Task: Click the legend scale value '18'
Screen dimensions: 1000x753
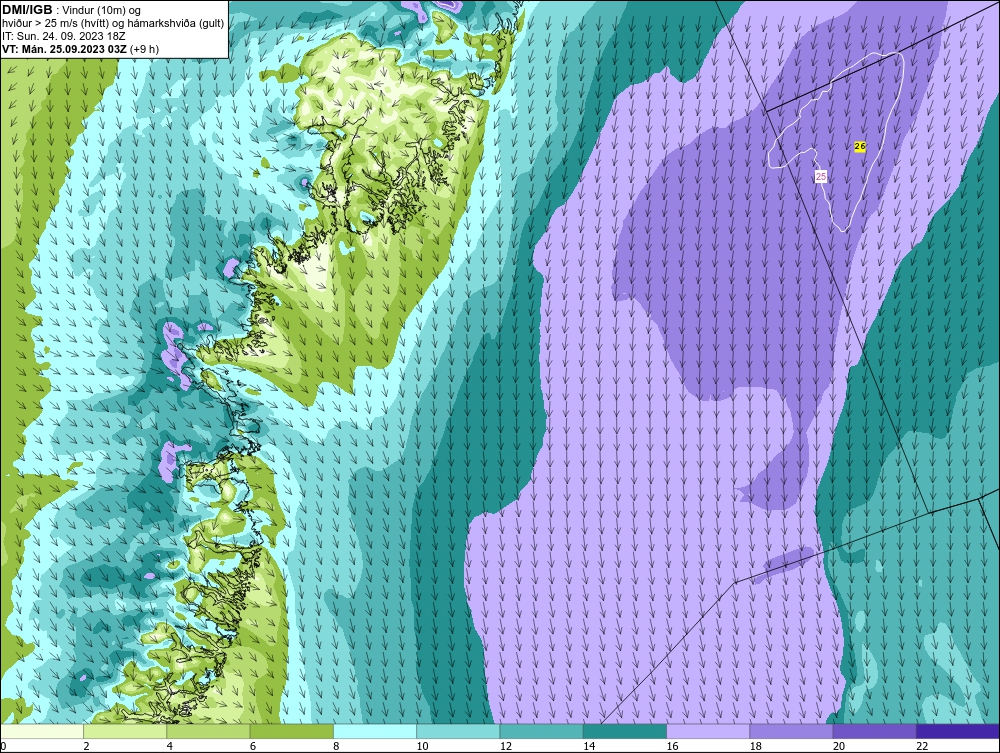Action: pos(755,747)
